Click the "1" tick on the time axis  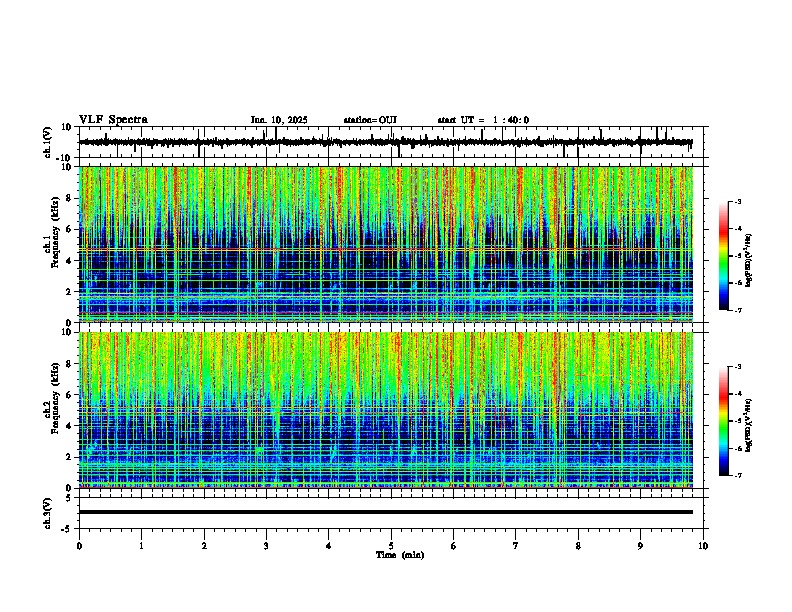(x=141, y=546)
